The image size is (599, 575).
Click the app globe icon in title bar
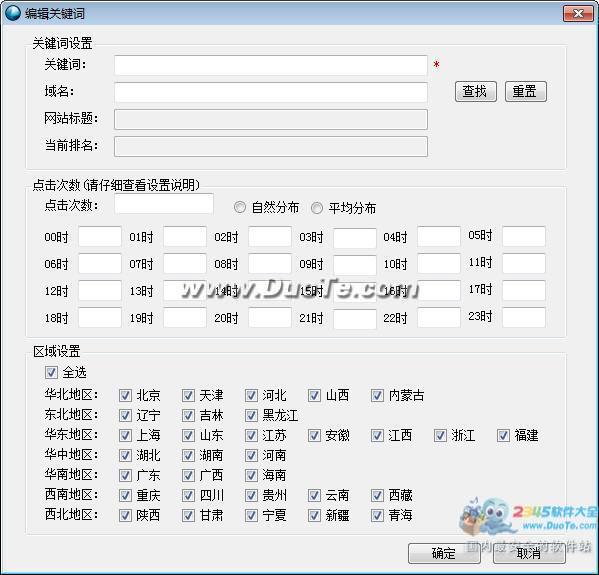12,14
